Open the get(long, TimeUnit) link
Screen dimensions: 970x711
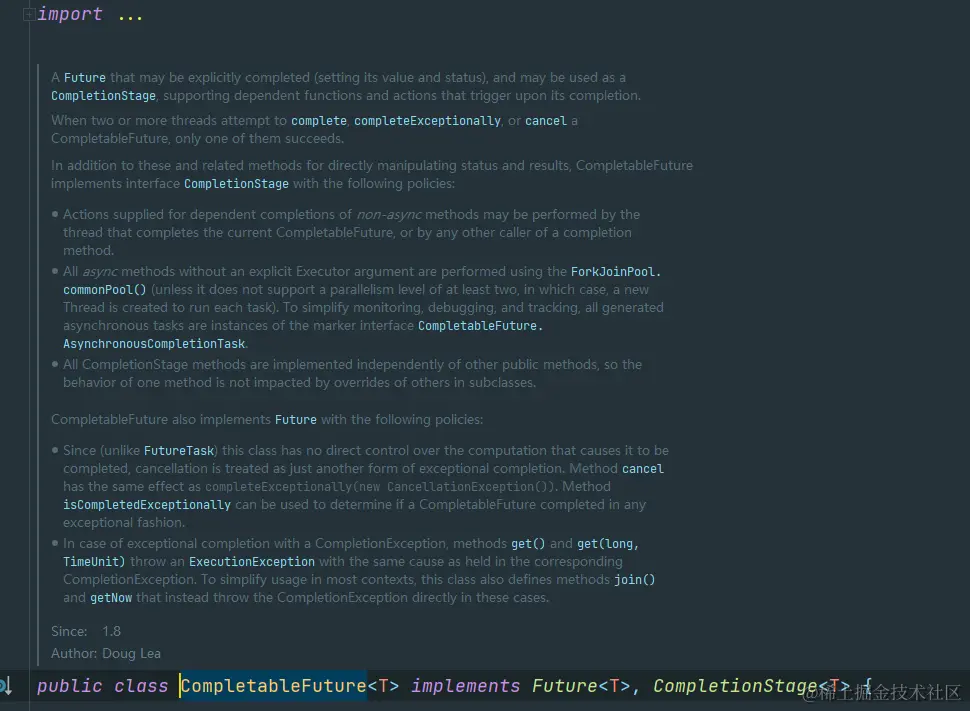tap(607, 543)
